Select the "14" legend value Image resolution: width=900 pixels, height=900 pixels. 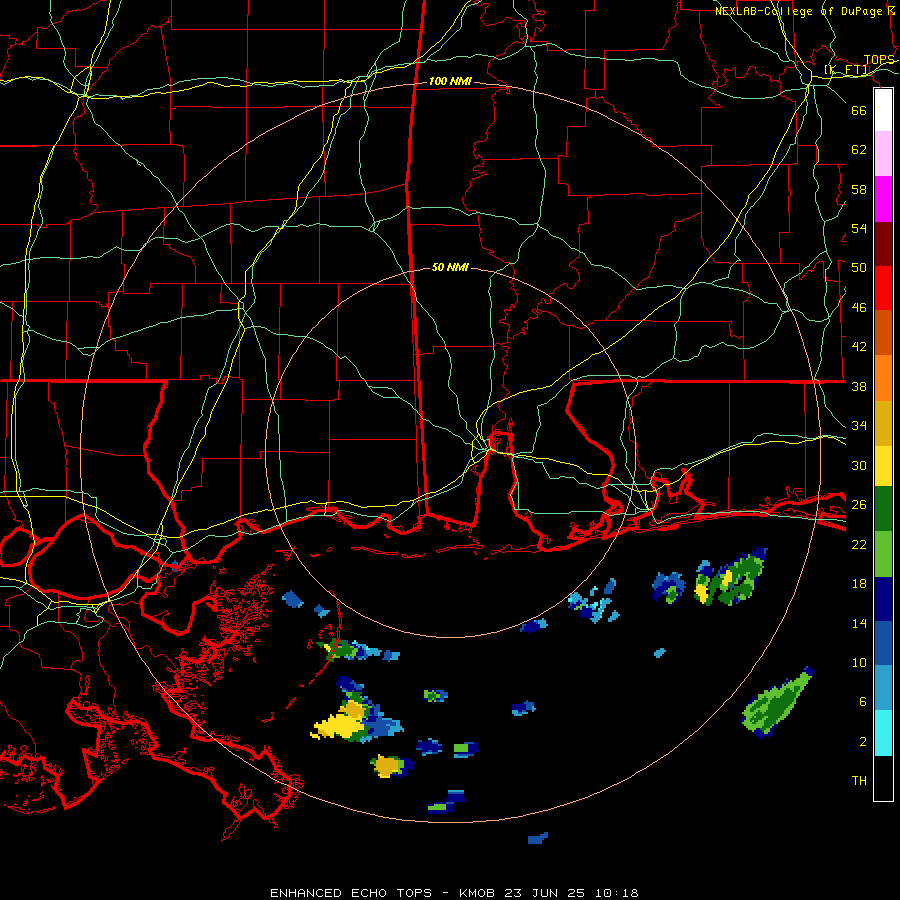[859, 623]
